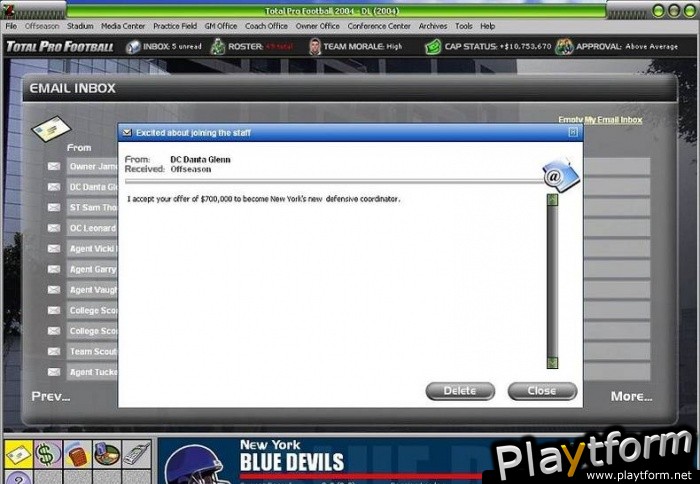
Task: Click the TEAM MORALE: High text
Action: click(362, 46)
